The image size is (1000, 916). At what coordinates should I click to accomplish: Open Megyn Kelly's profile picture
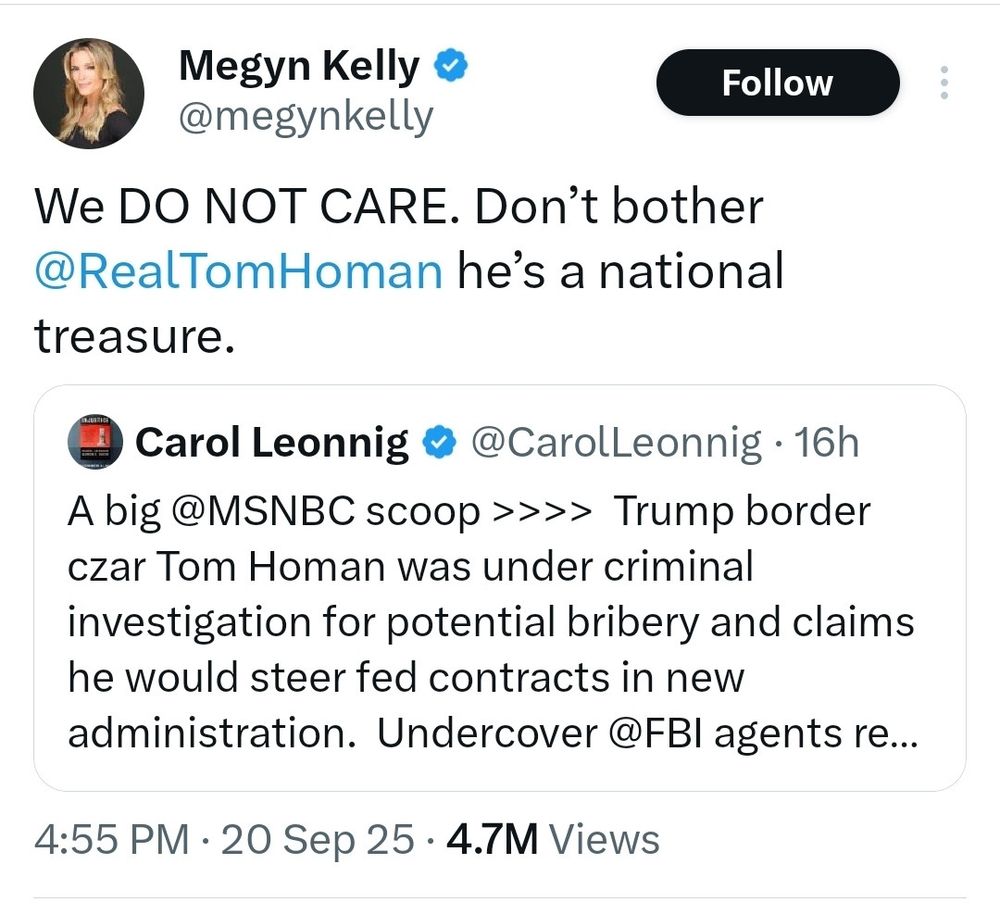pyautogui.click(x=88, y=94)
